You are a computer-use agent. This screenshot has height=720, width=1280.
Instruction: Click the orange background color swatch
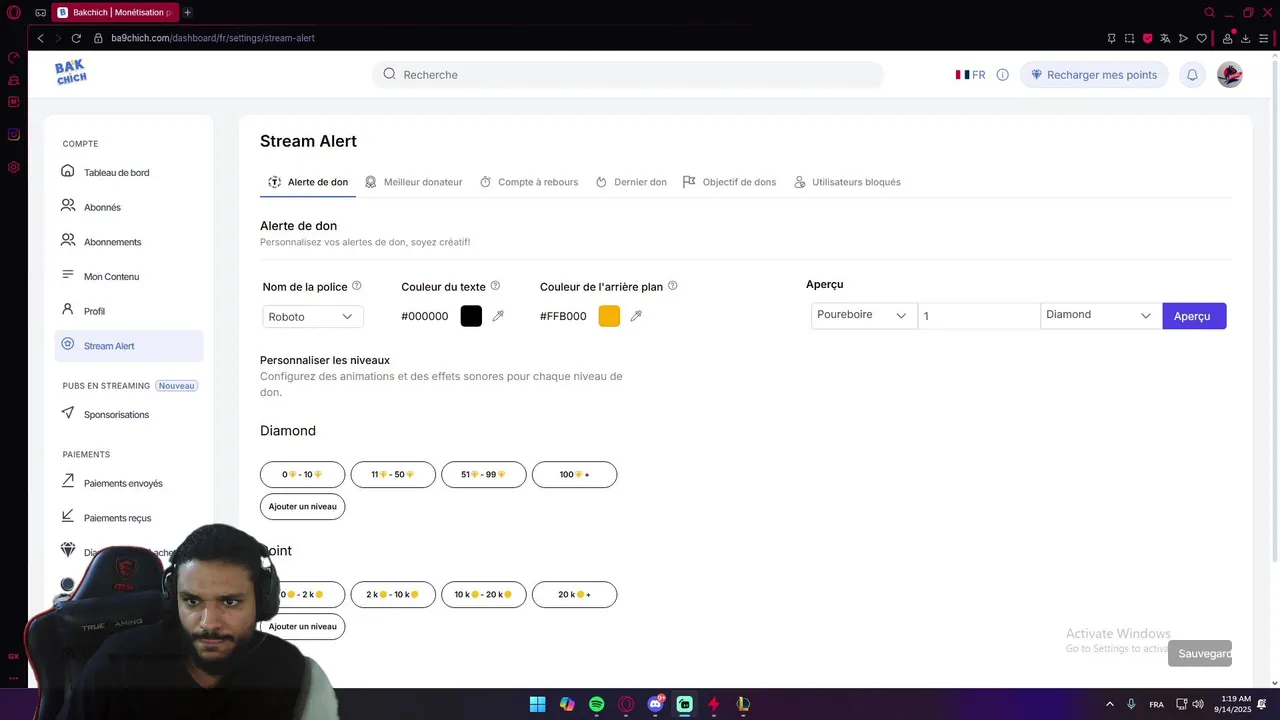609,316
